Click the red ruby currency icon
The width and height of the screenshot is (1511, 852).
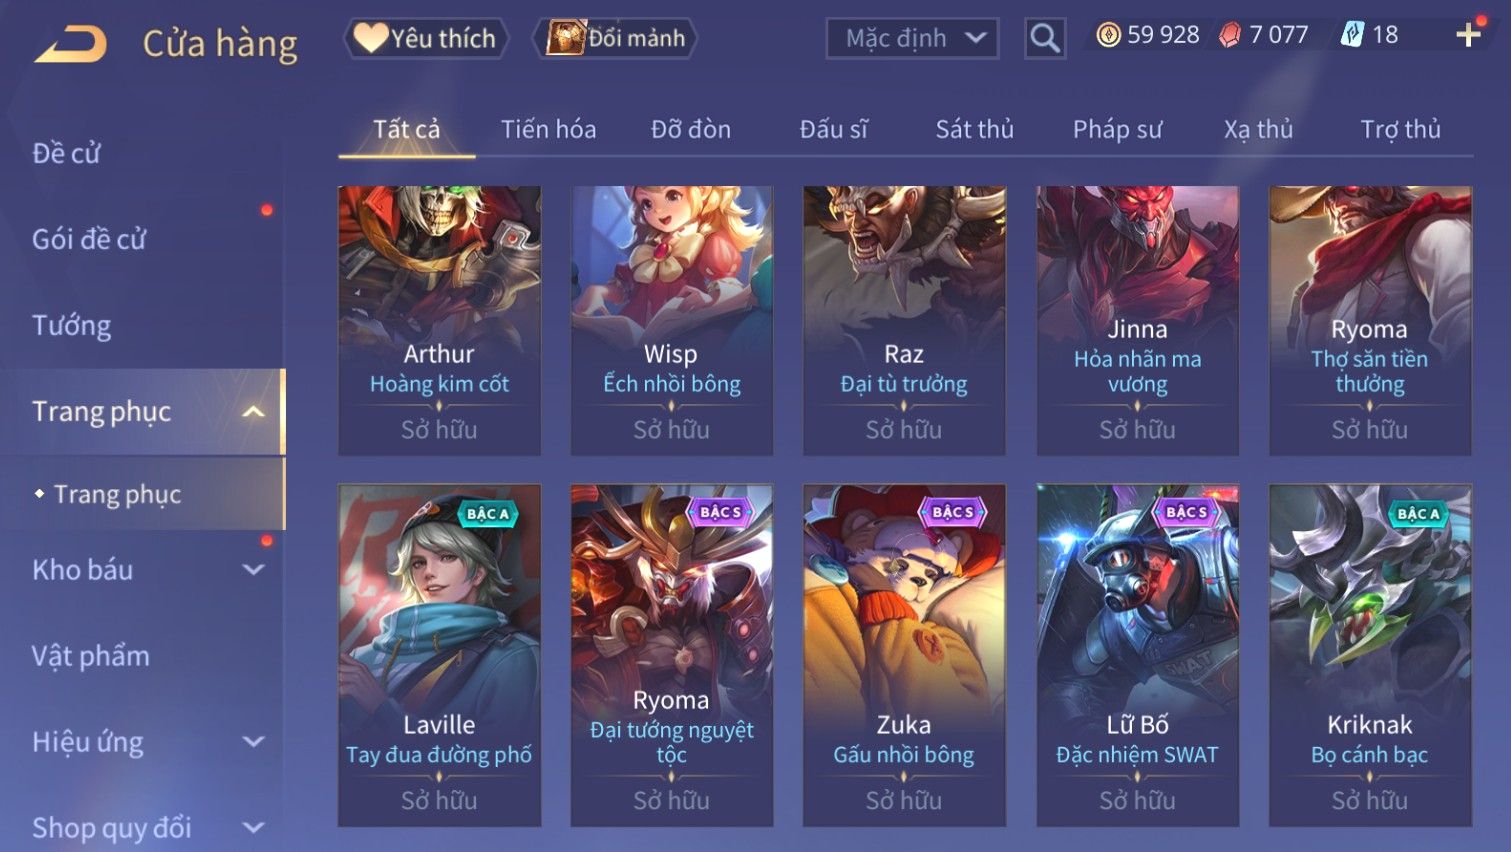(x=1230, y=35)
